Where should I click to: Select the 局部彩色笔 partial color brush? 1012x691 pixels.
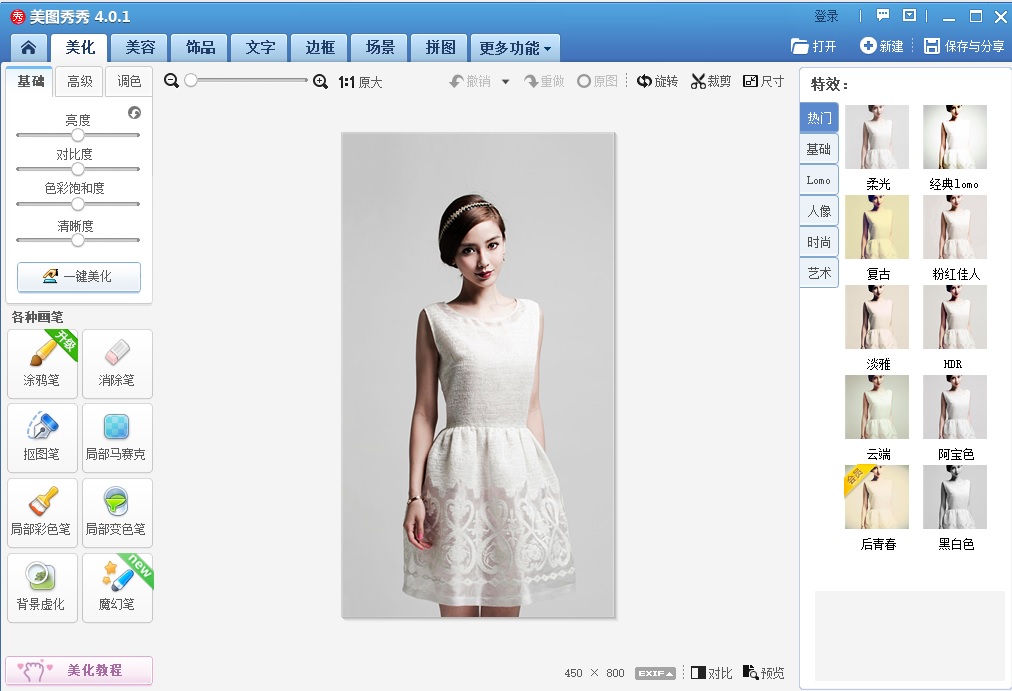pos(43,511)
